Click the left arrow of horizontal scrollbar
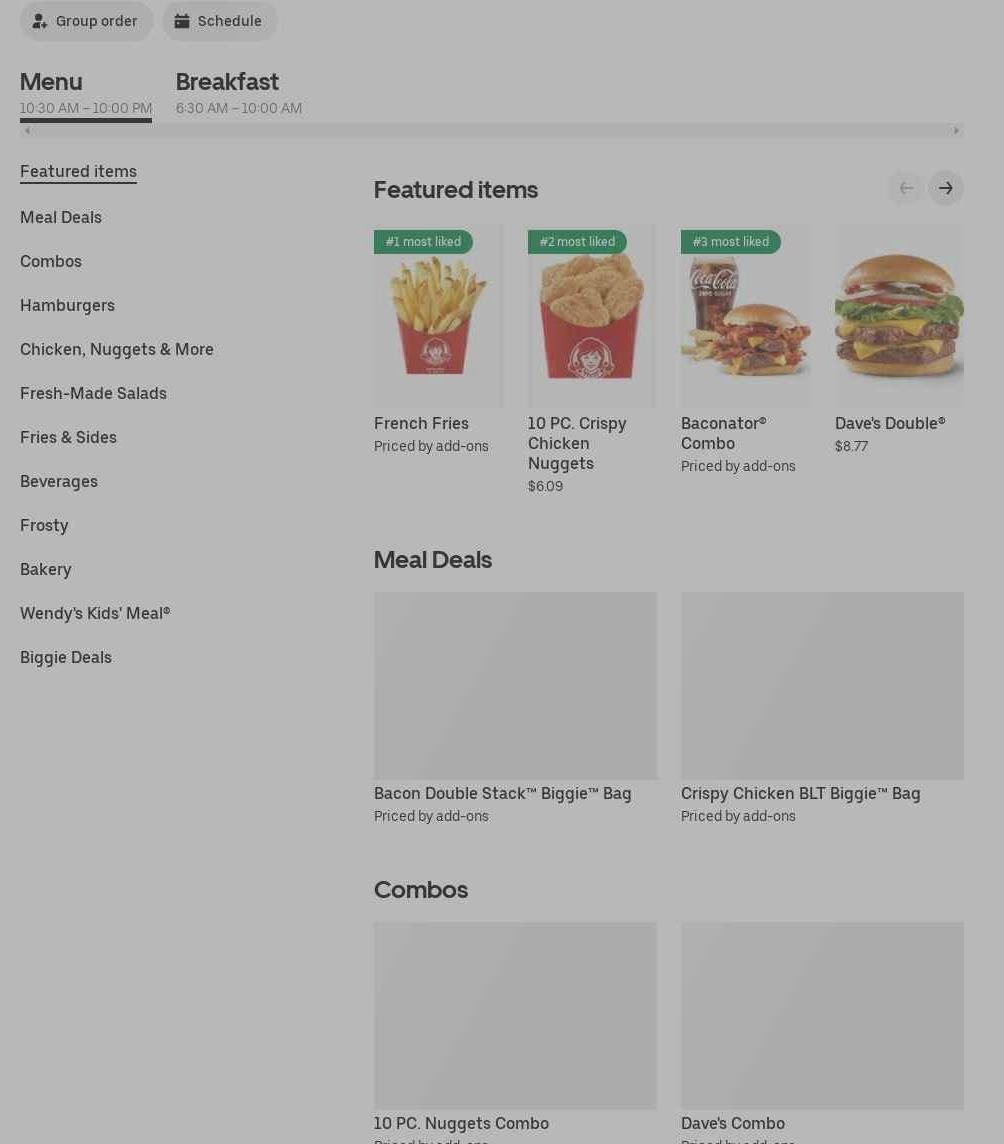Viewport: 1004px width, 1144px height. pyautogui.click(x=27, y=131)
